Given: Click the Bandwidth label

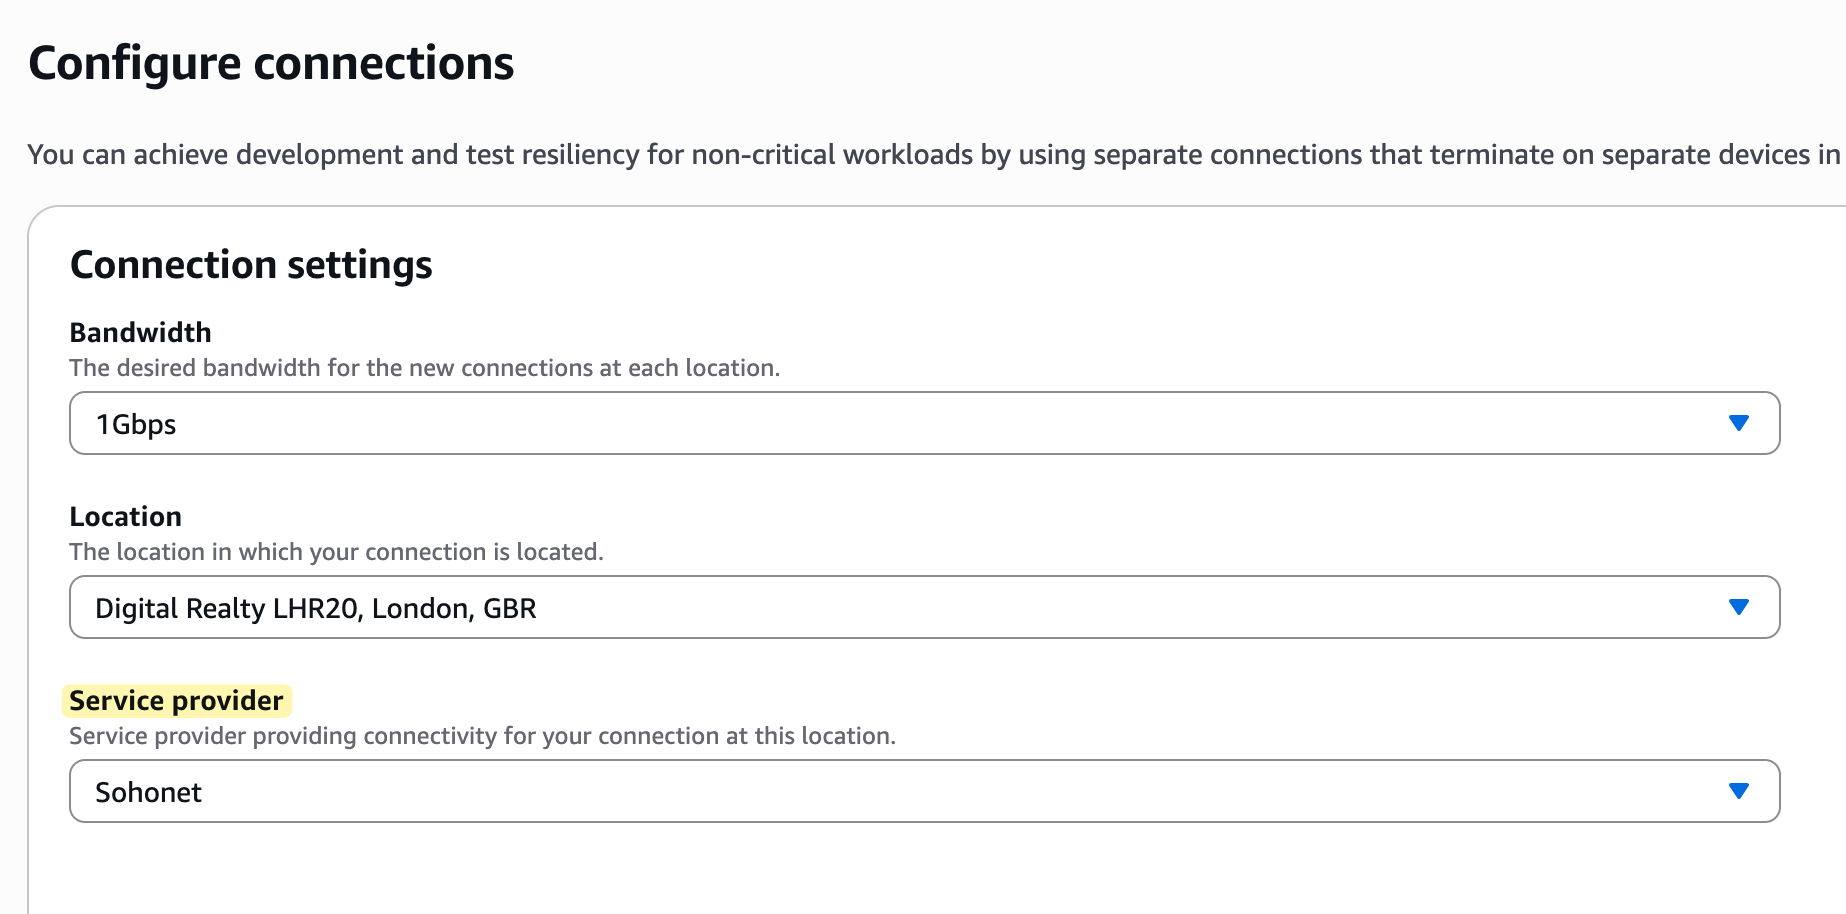Looking at the screenshot, I should (140, 332).
